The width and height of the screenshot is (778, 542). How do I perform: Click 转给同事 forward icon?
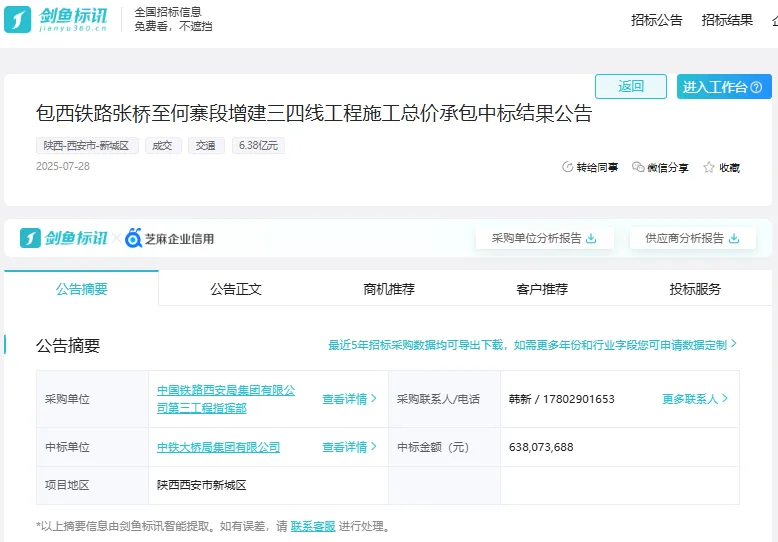tap(568, 167)
